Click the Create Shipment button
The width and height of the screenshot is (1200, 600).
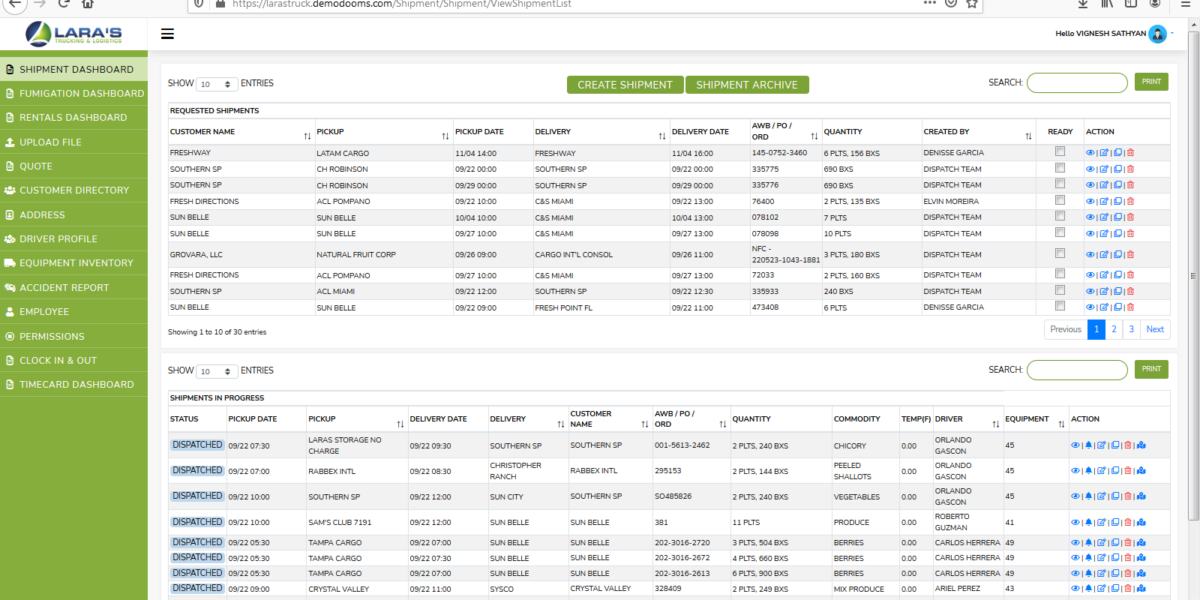coord(624,85)
